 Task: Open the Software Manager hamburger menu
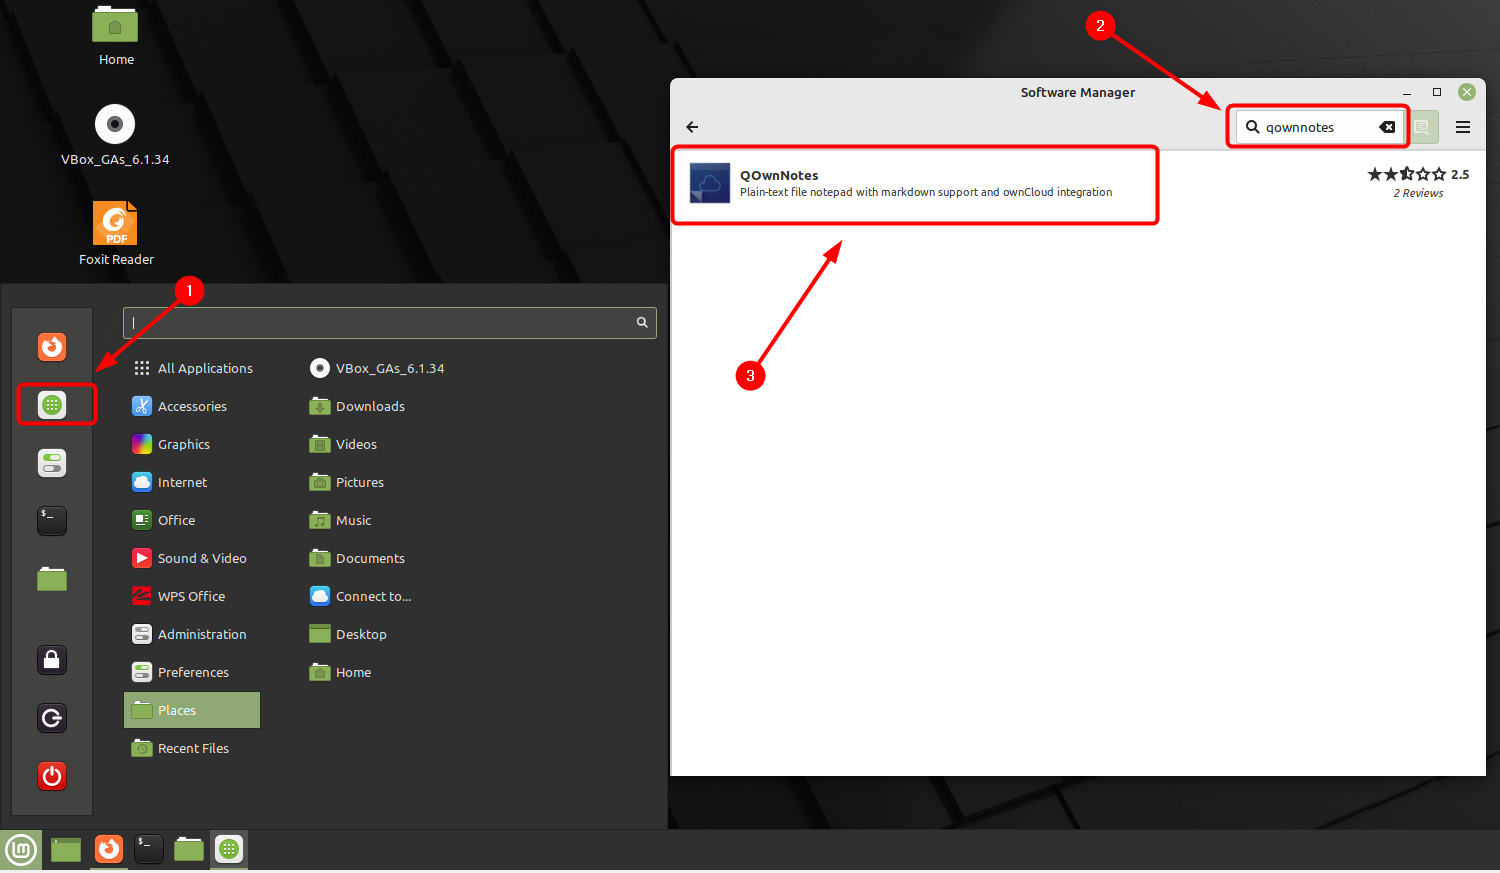pos(1463,127)
